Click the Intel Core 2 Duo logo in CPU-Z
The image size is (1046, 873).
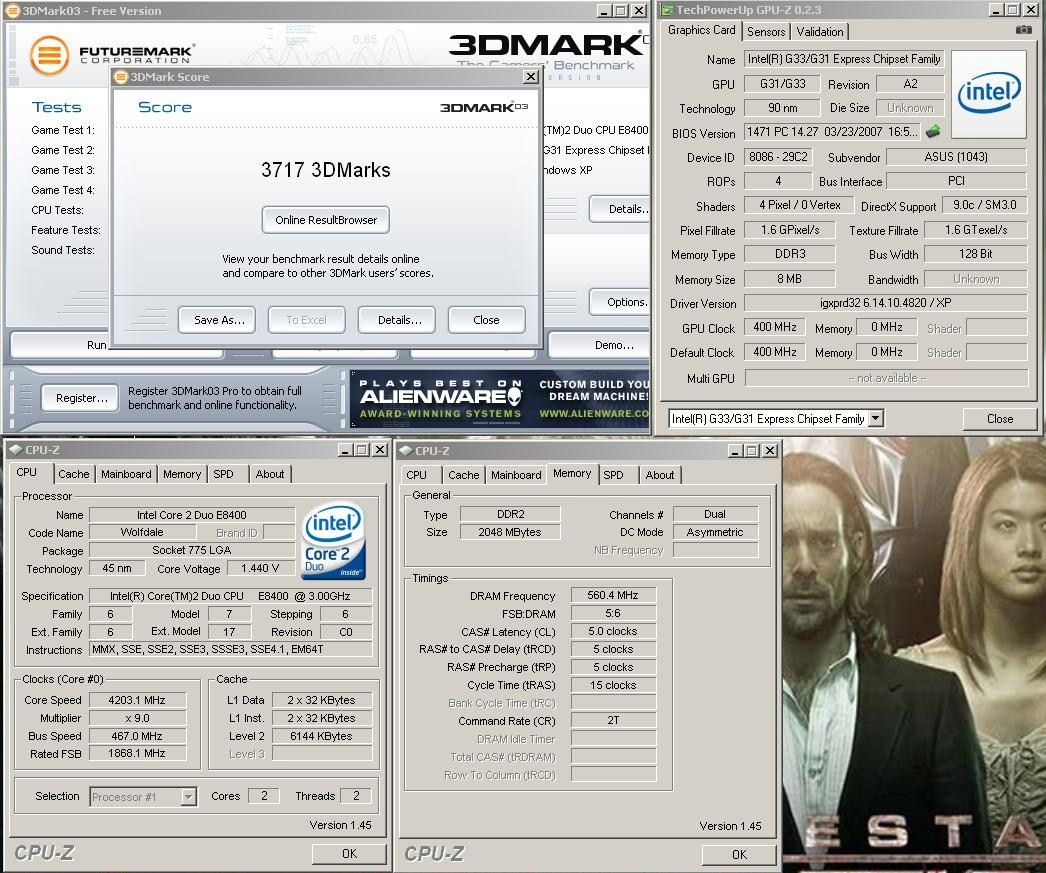334,541
